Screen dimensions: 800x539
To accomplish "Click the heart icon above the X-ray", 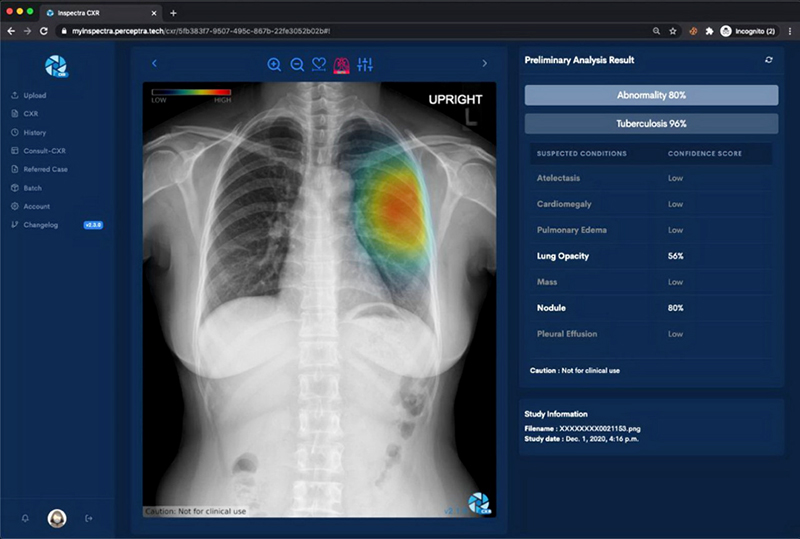I will [319, 65].
